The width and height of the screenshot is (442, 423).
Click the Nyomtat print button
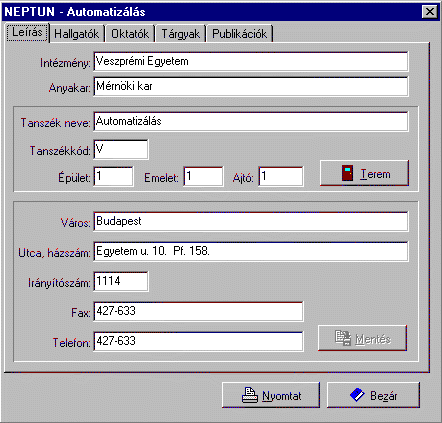[271, 395]
